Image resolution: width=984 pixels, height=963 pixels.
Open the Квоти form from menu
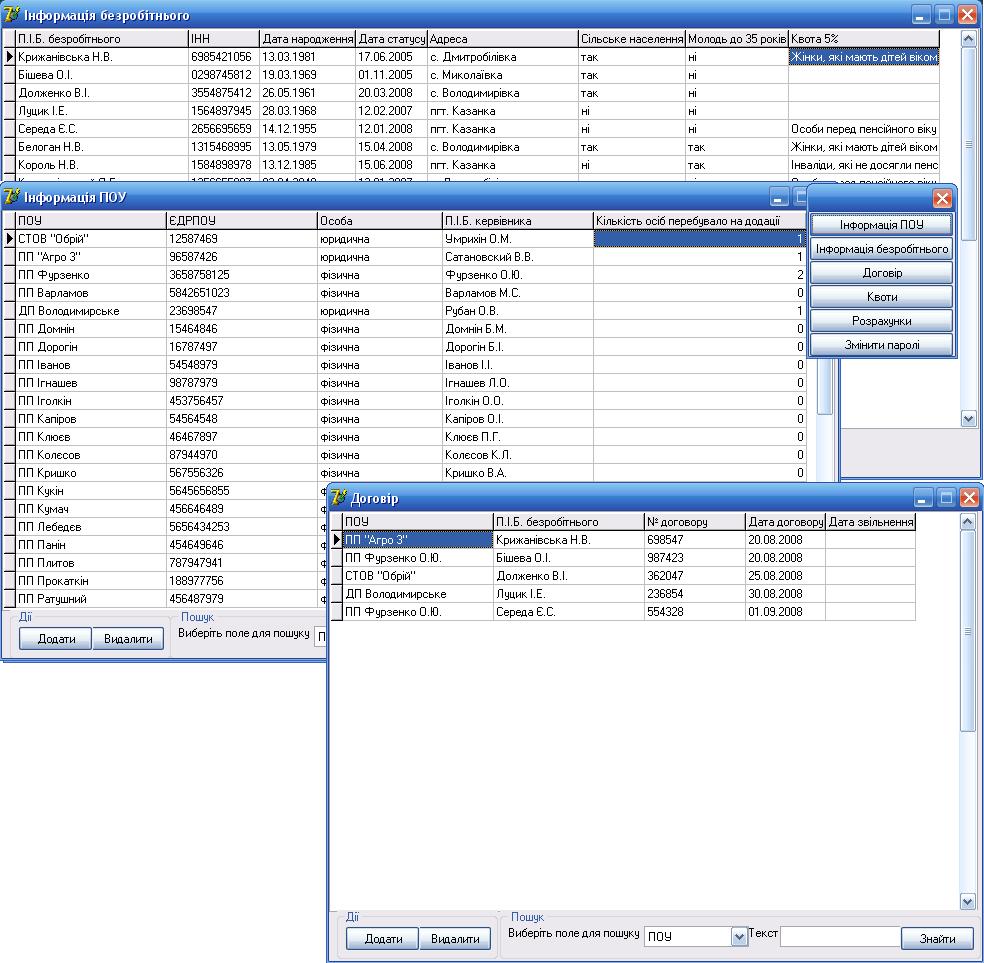881,297
